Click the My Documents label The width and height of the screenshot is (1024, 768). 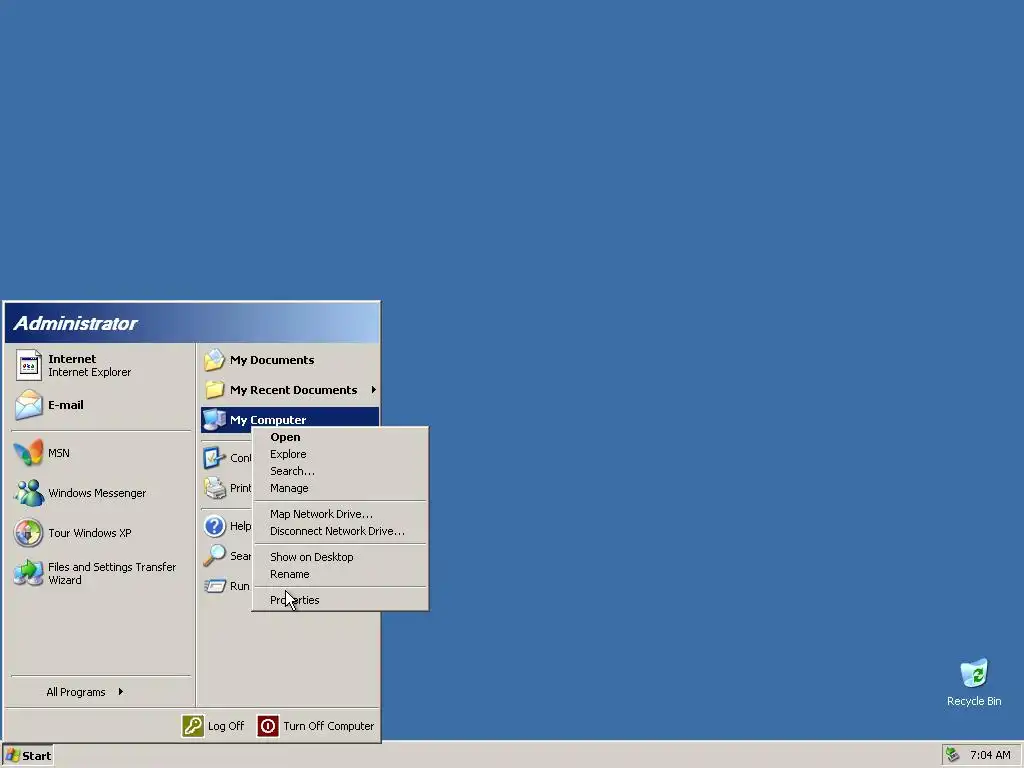pyautogui.click(x=272, y=360)
